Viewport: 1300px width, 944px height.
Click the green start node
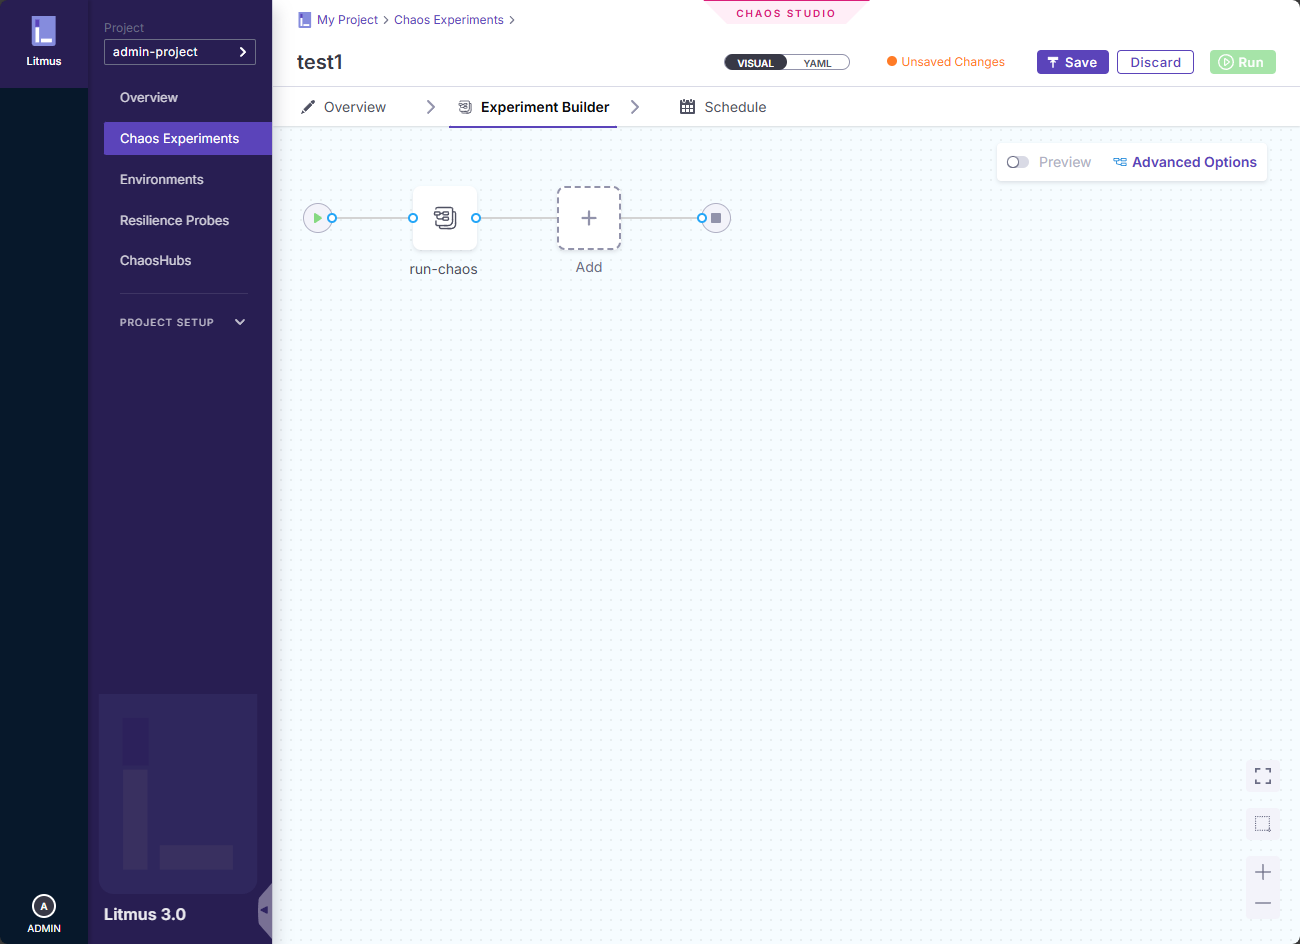click(x=318, y=218)
